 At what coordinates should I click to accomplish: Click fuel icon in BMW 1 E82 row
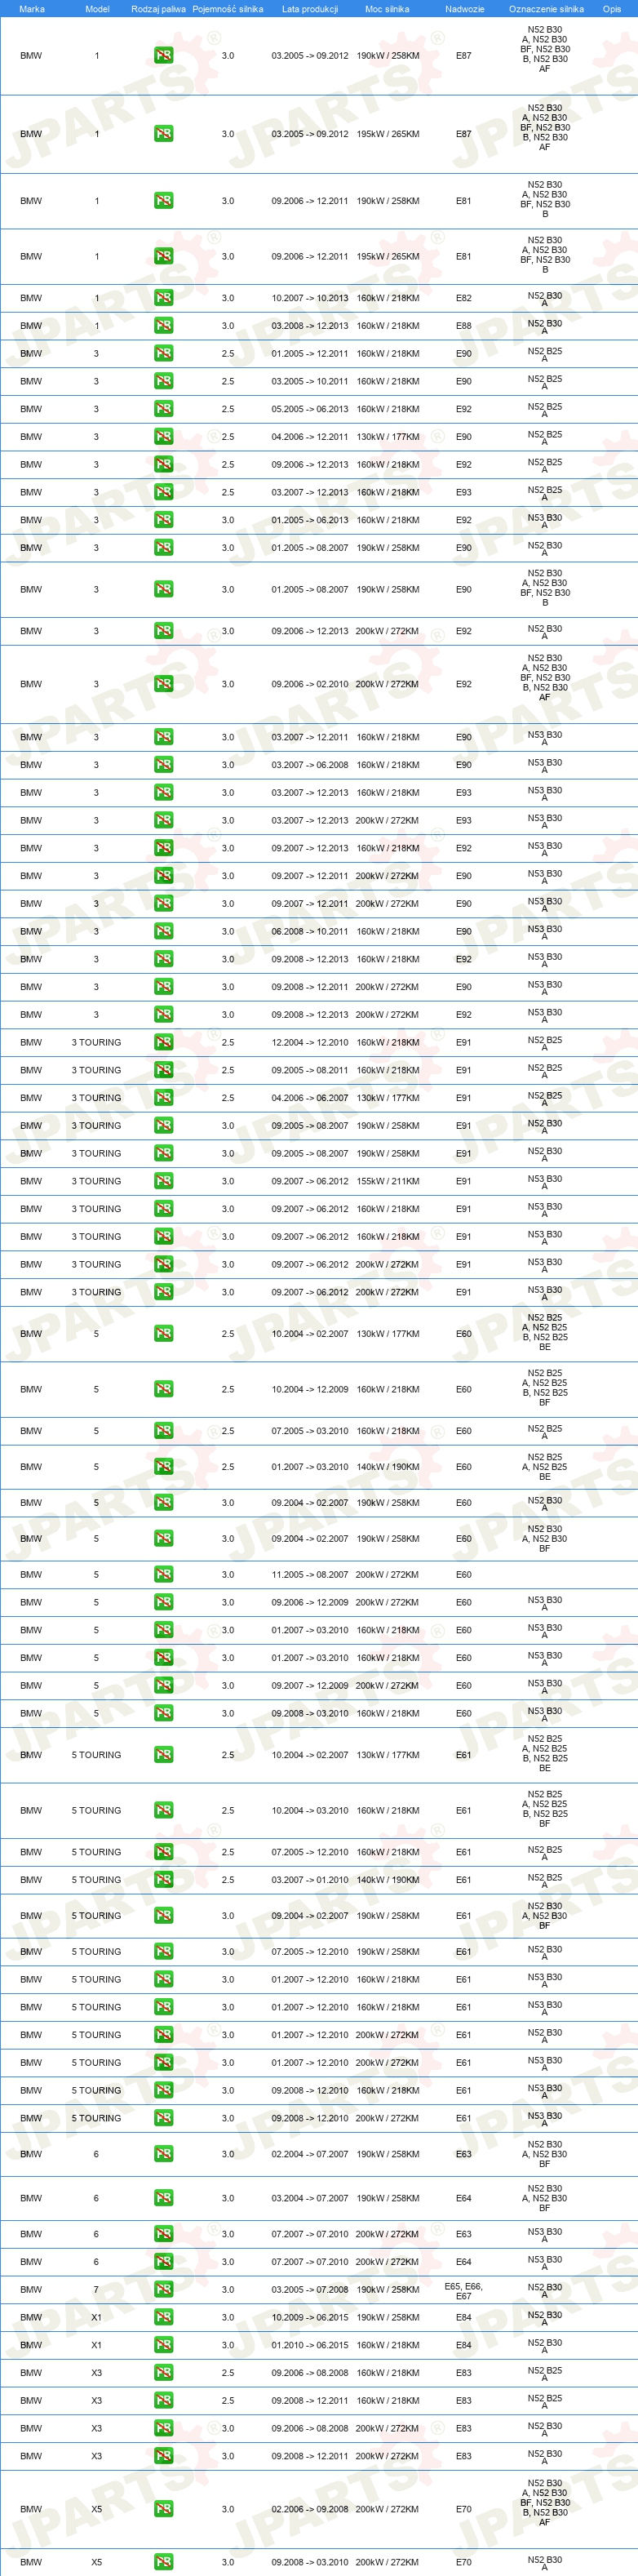click(164, 298)
